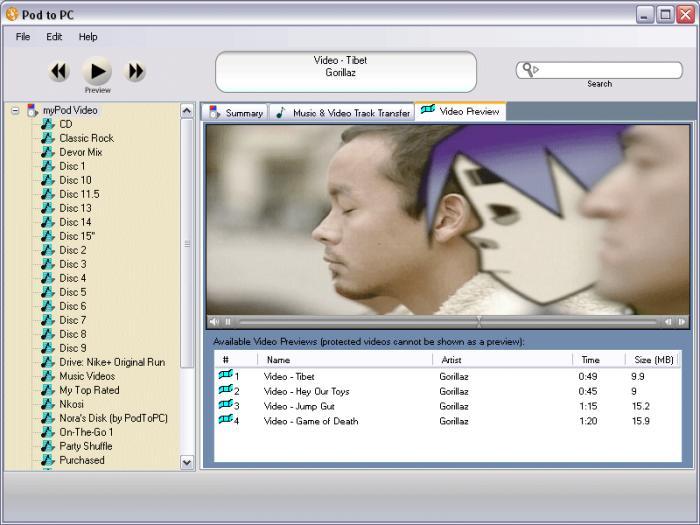The width and height of the screenshot is (700, 525).
Task: Sort video list by Artist column
Action: coord(502,359)
